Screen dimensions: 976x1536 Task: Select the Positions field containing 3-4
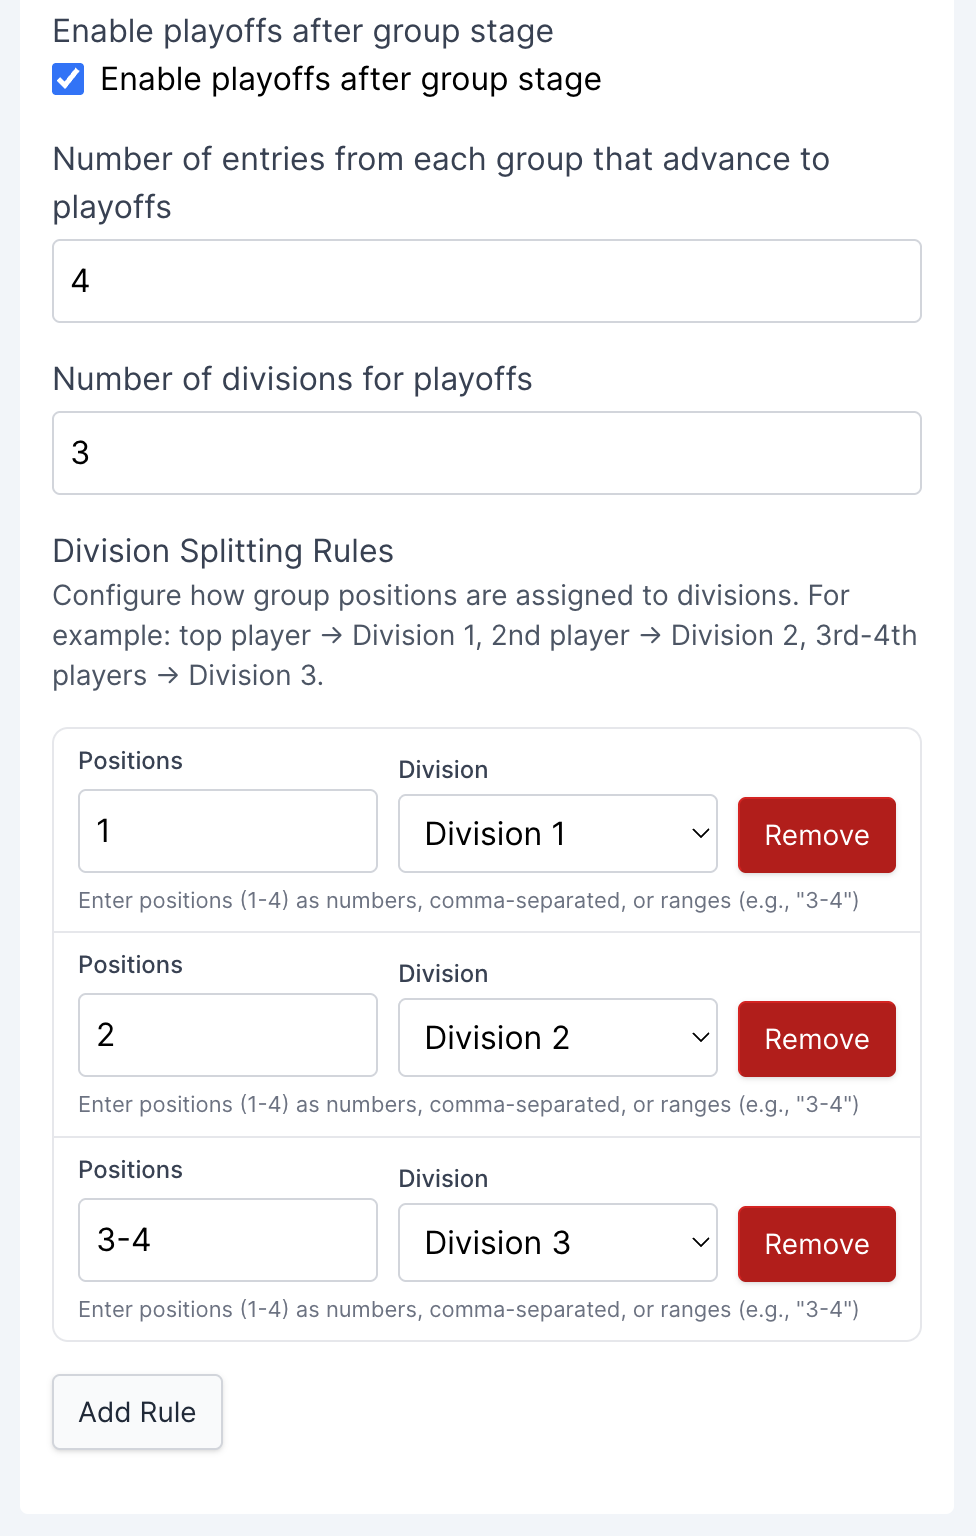tap(227, 1240)
